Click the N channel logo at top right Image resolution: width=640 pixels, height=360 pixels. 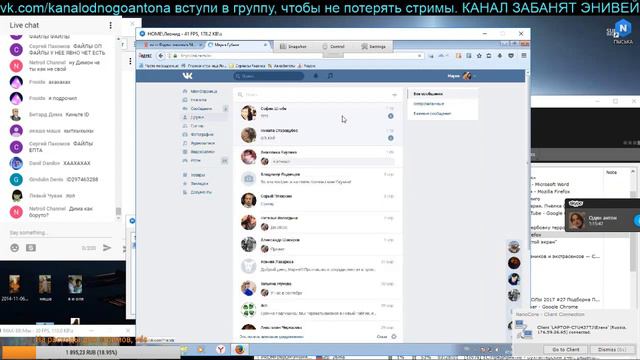click(x=623, y=28)
